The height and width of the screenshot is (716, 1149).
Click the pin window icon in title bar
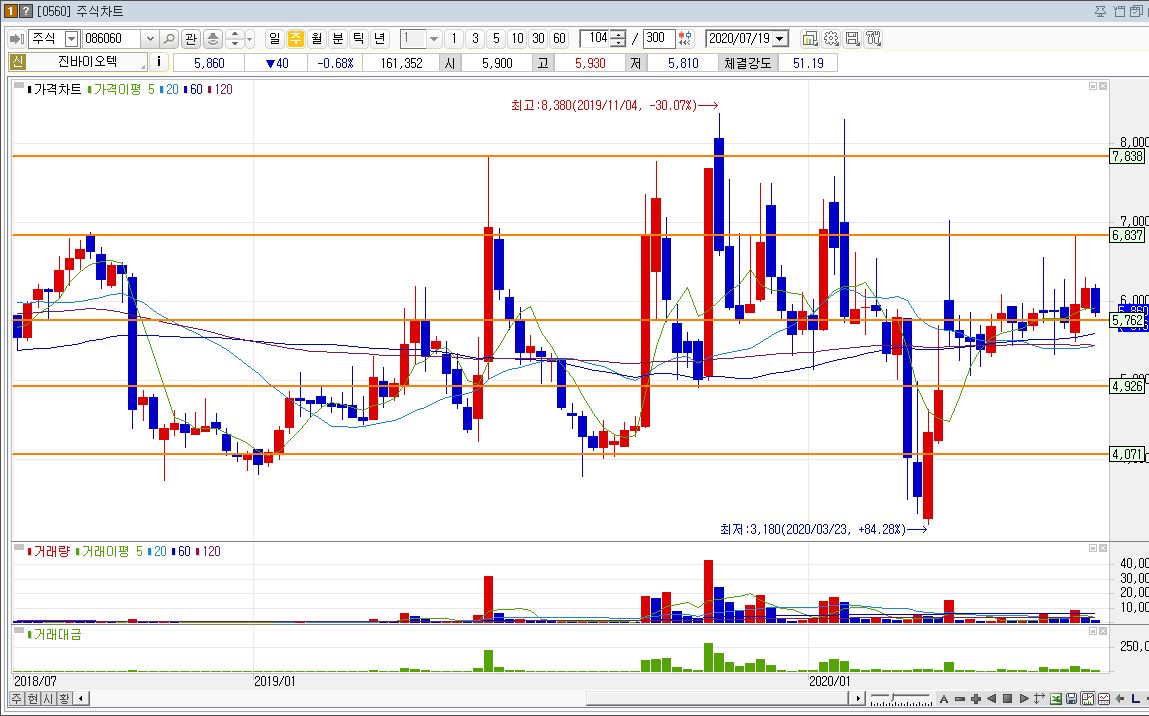pyautogui.click(x=1100, y=11)
